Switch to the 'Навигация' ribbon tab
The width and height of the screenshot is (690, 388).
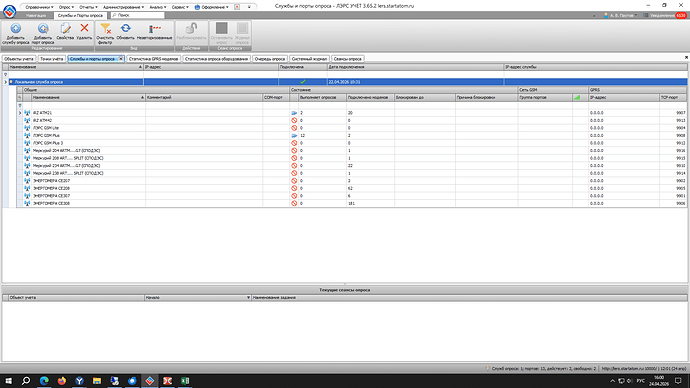point(36,15)
